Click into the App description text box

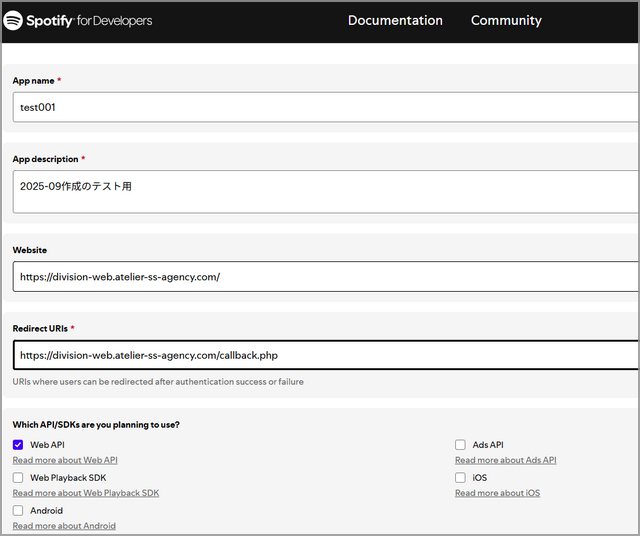pyautogui.click(x=320, y=190)
